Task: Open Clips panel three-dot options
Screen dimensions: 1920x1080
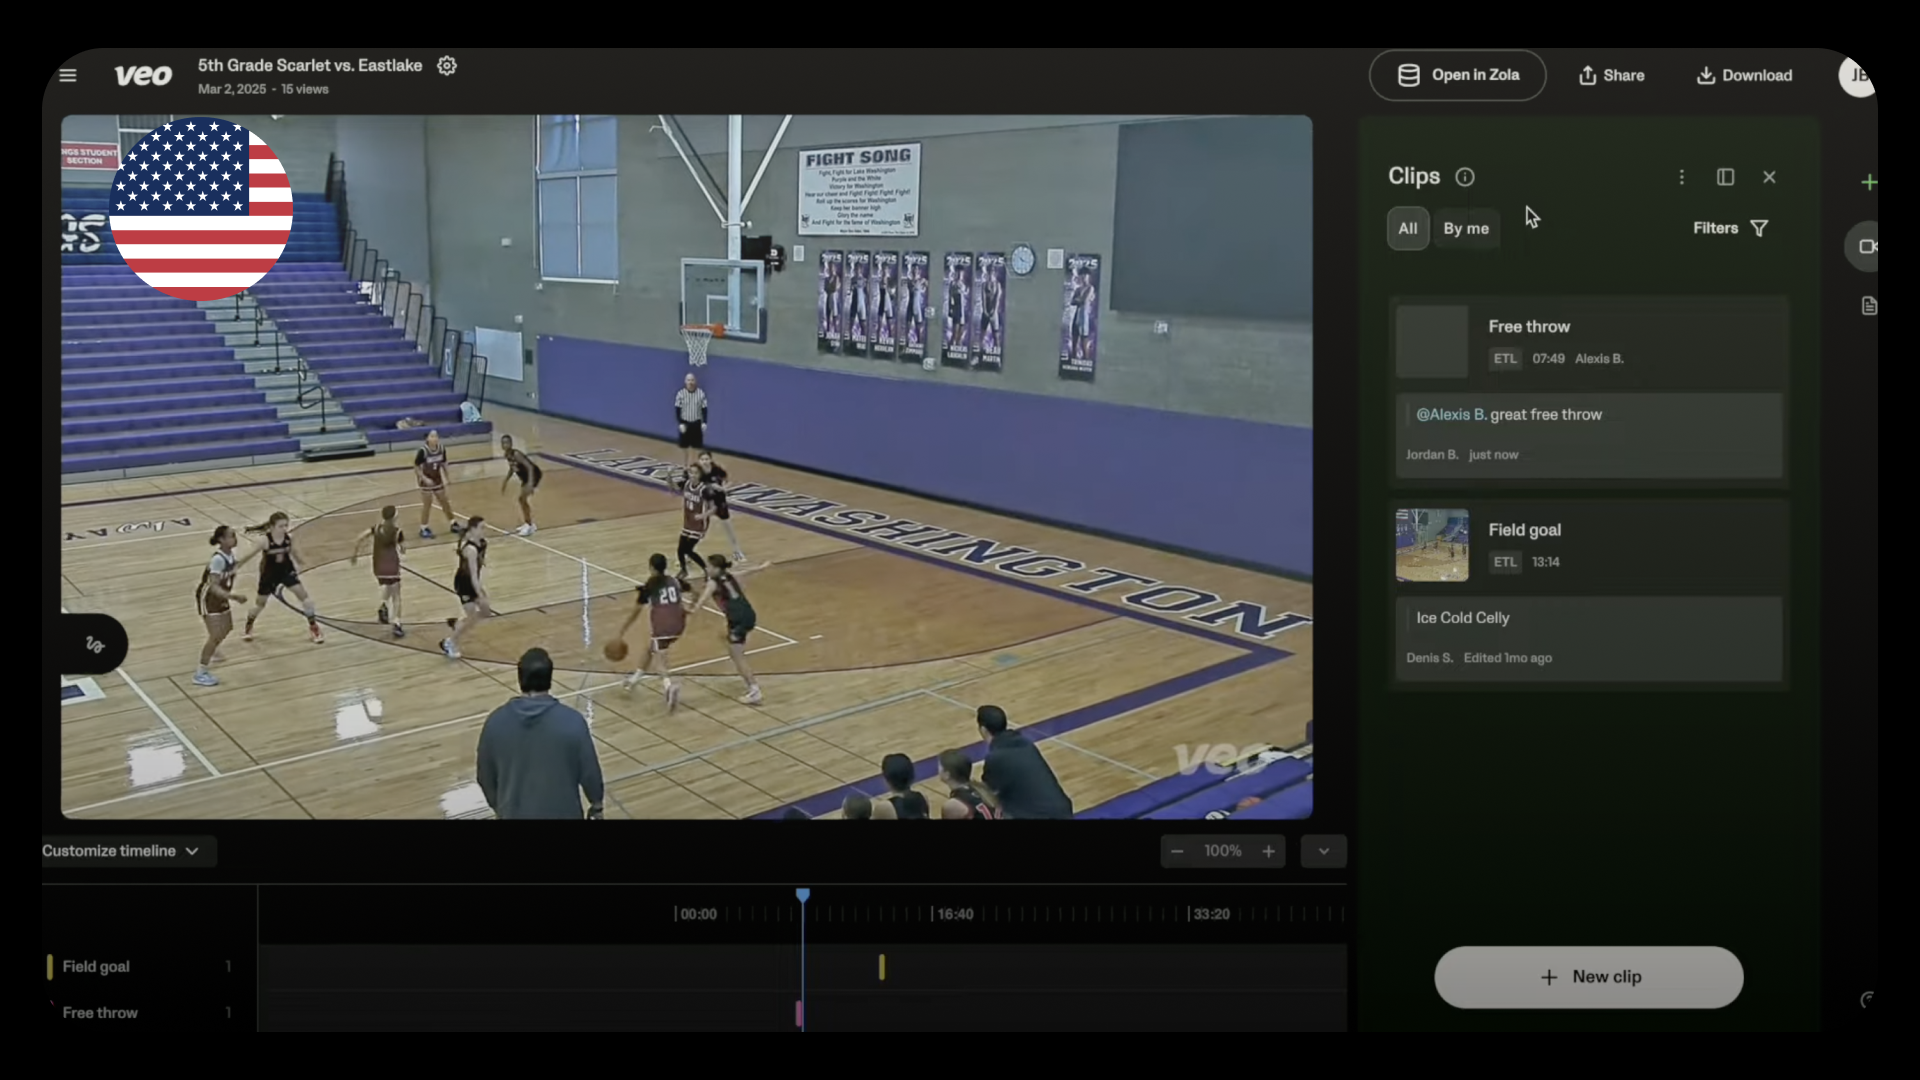Action: pyautogui.click(x=1682, y=177)
